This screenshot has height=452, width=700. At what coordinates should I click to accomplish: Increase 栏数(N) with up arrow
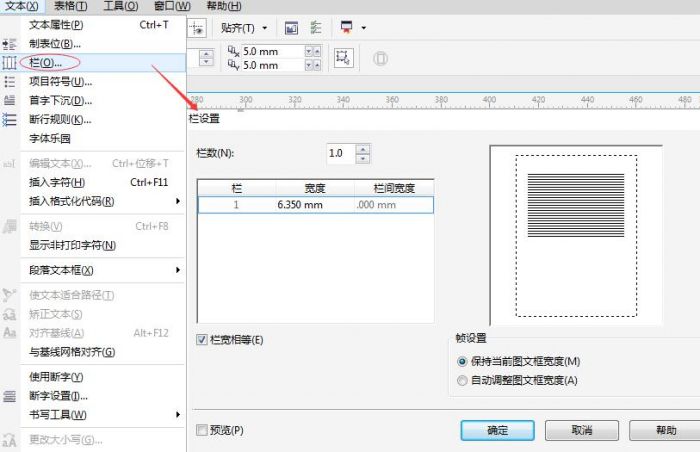(363, 149)
